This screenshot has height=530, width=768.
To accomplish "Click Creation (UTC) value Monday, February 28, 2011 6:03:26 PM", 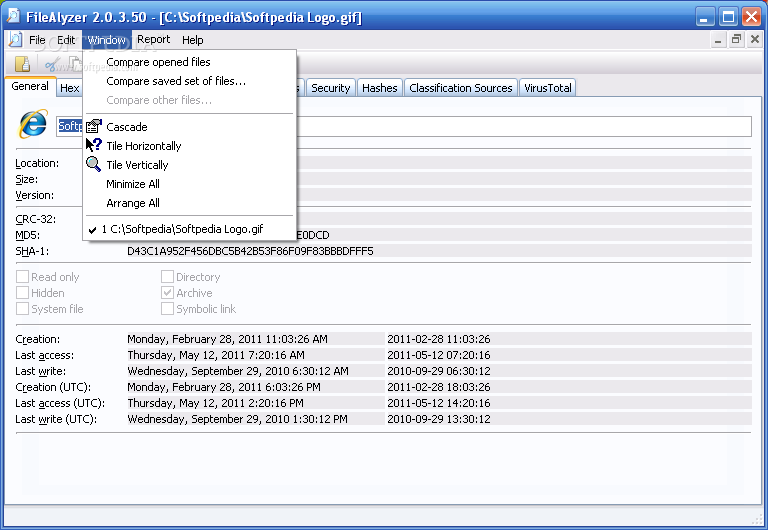I will pyautogui.click(x=224, y=387).
